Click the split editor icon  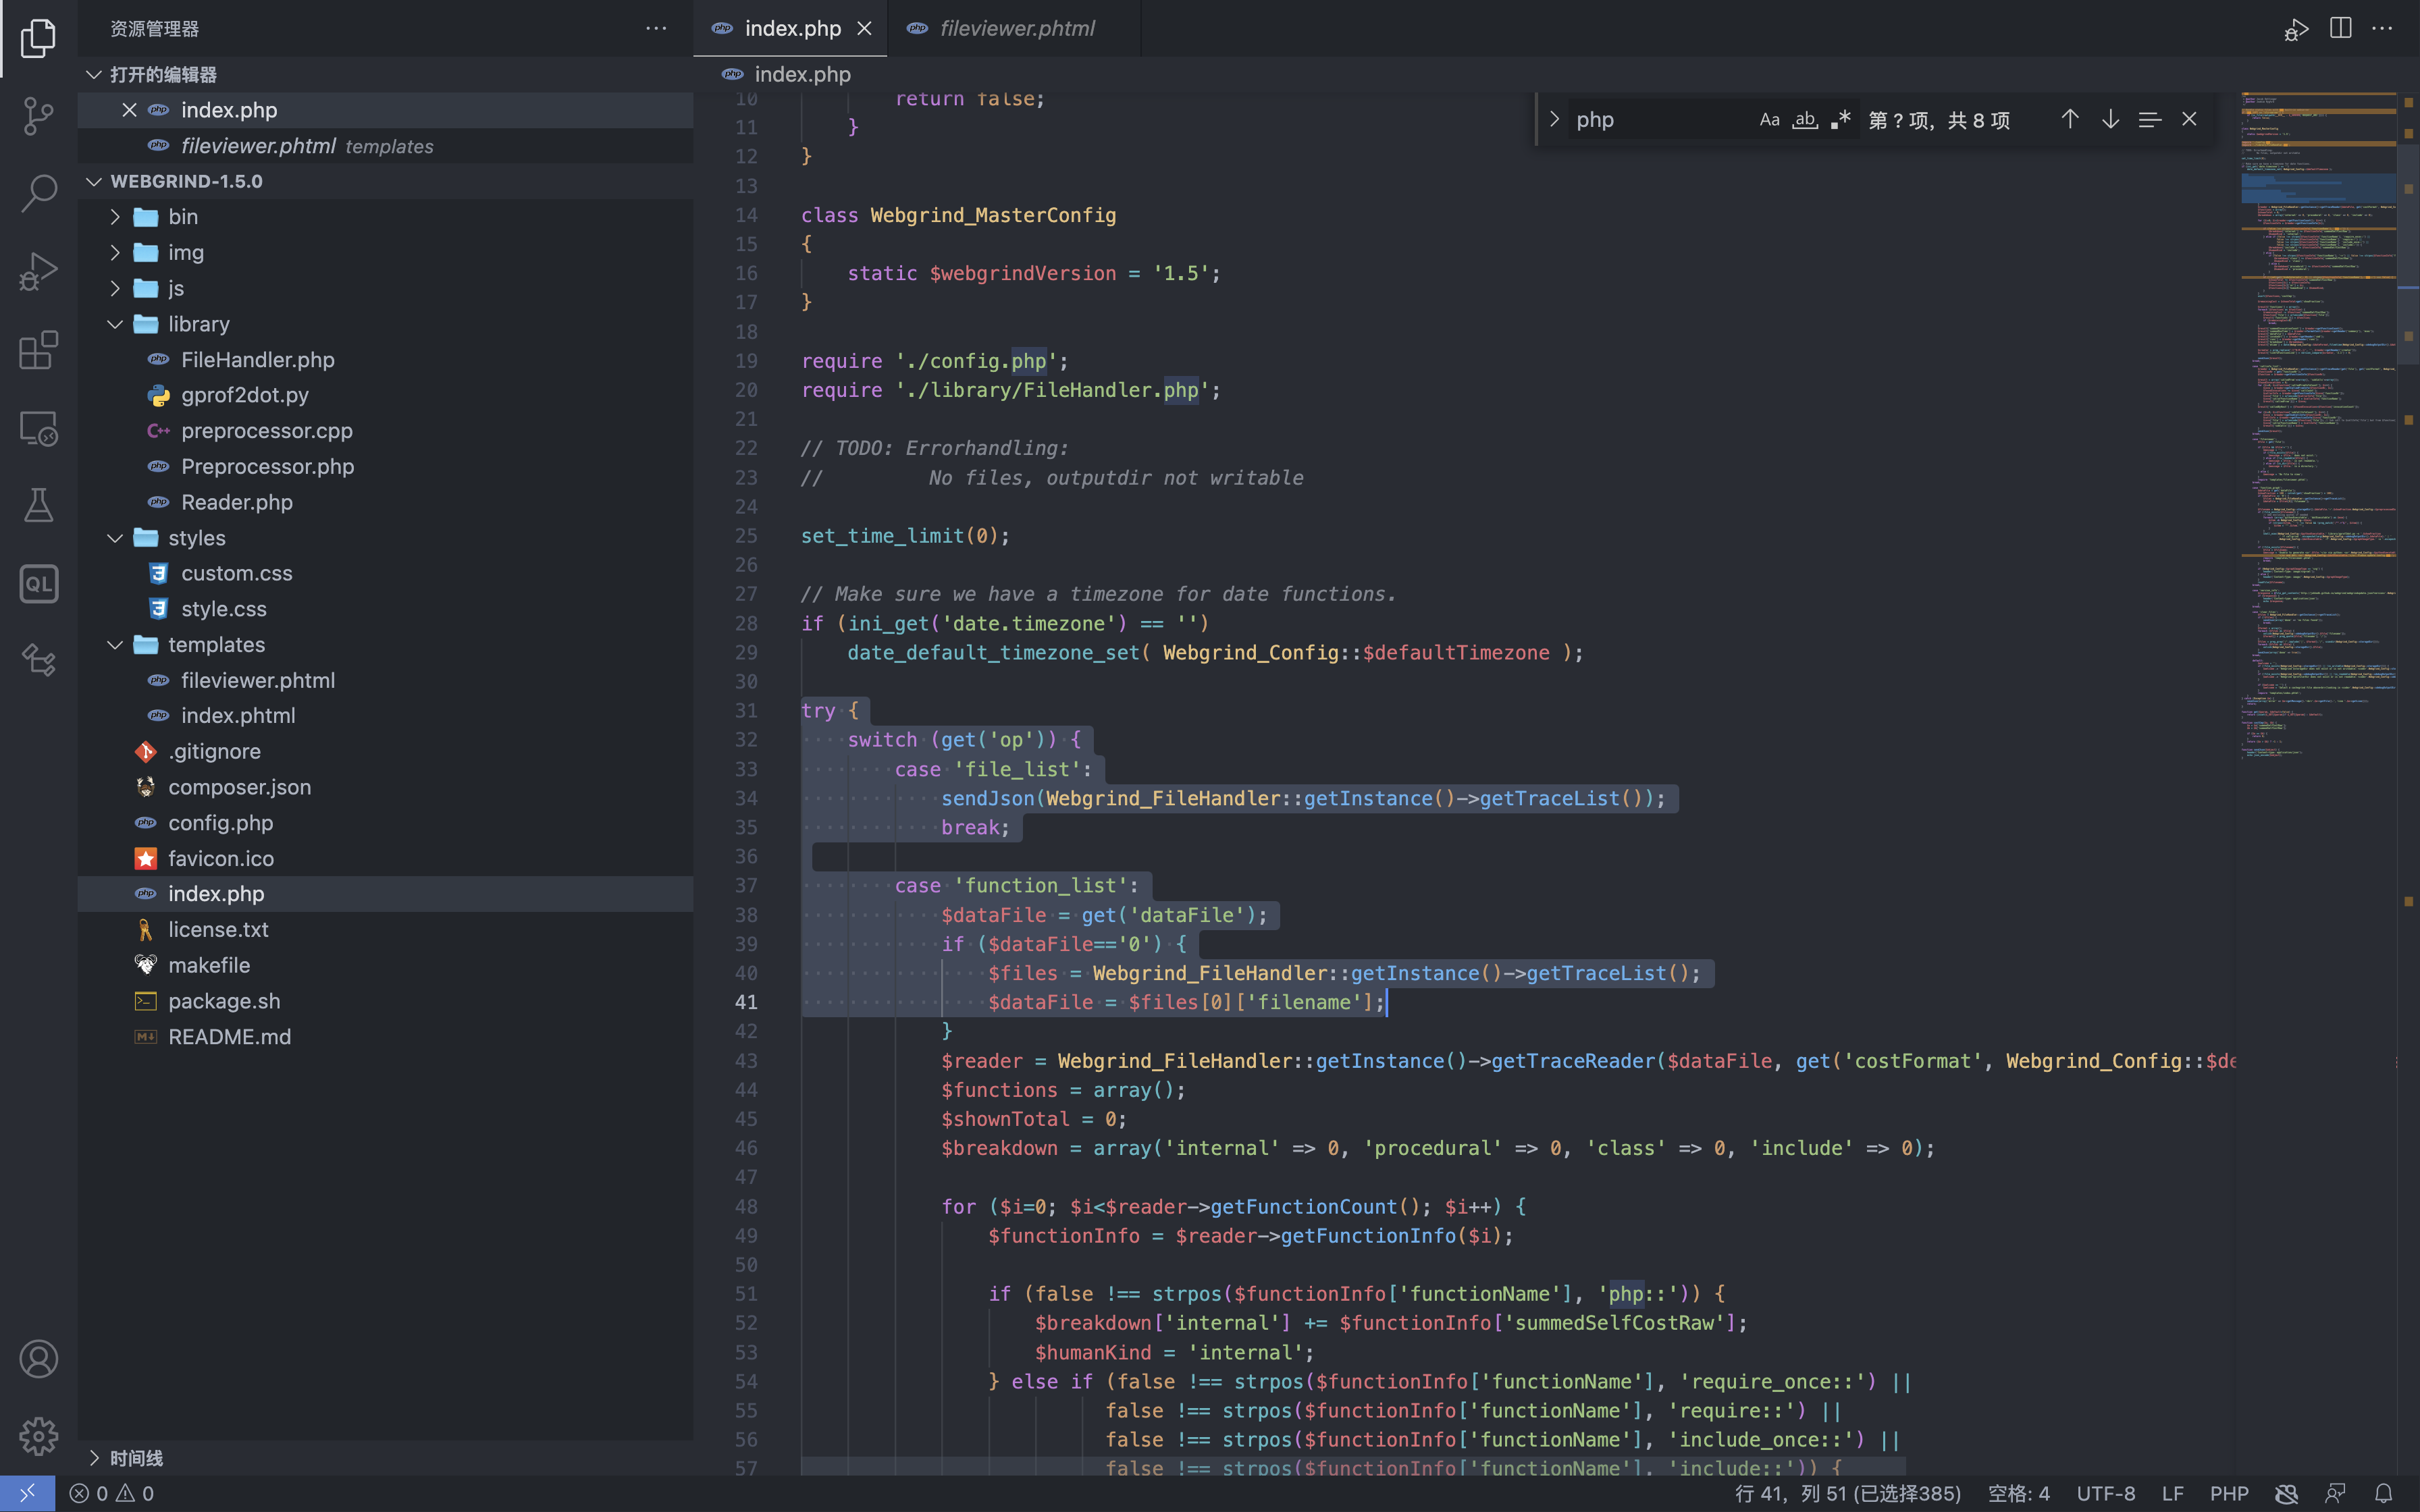(x=2340, y=28)
